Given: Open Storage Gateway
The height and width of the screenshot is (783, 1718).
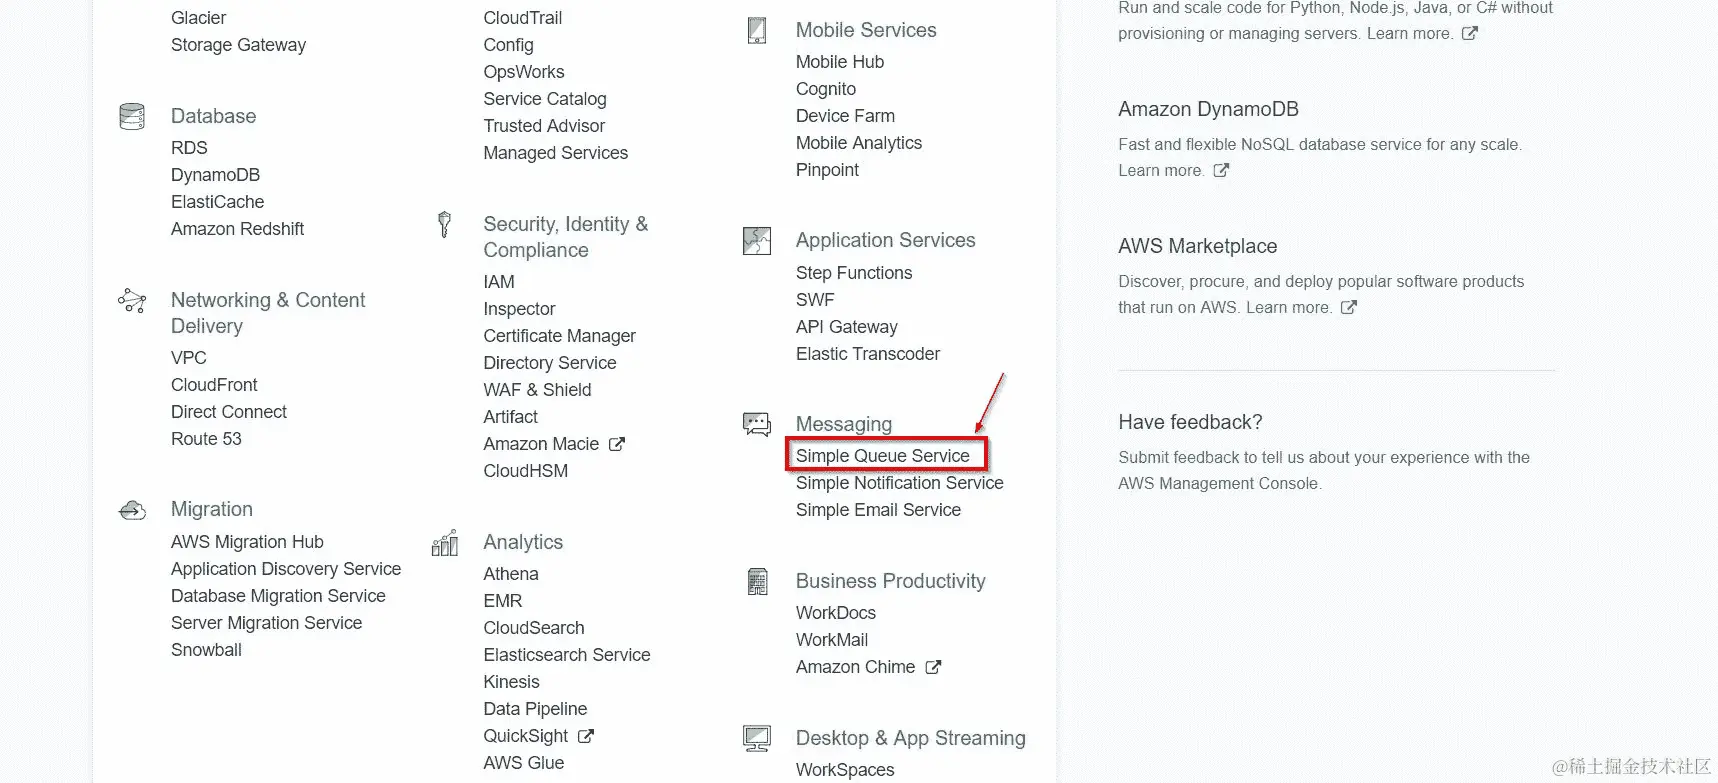Looking at the screenshot, I should [238, 45].
